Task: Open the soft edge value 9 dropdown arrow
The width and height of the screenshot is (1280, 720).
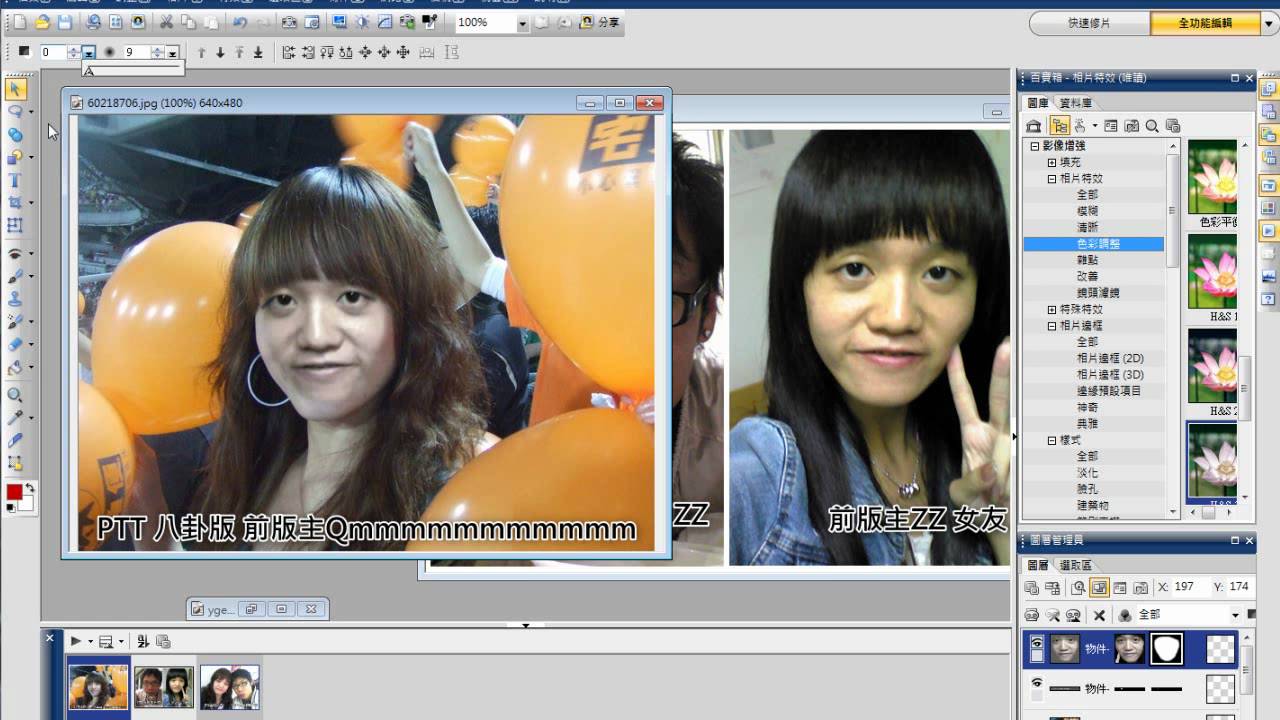Action: point(172,53)
